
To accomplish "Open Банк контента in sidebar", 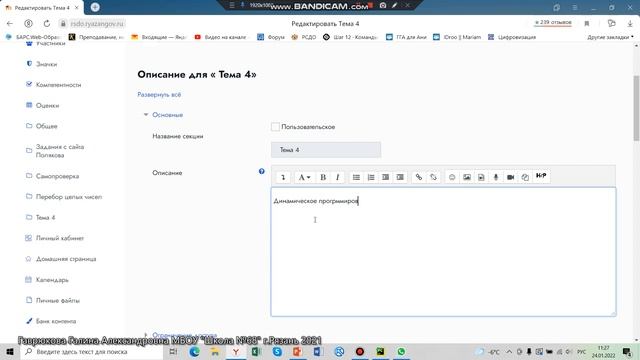I will coord(56,321).
